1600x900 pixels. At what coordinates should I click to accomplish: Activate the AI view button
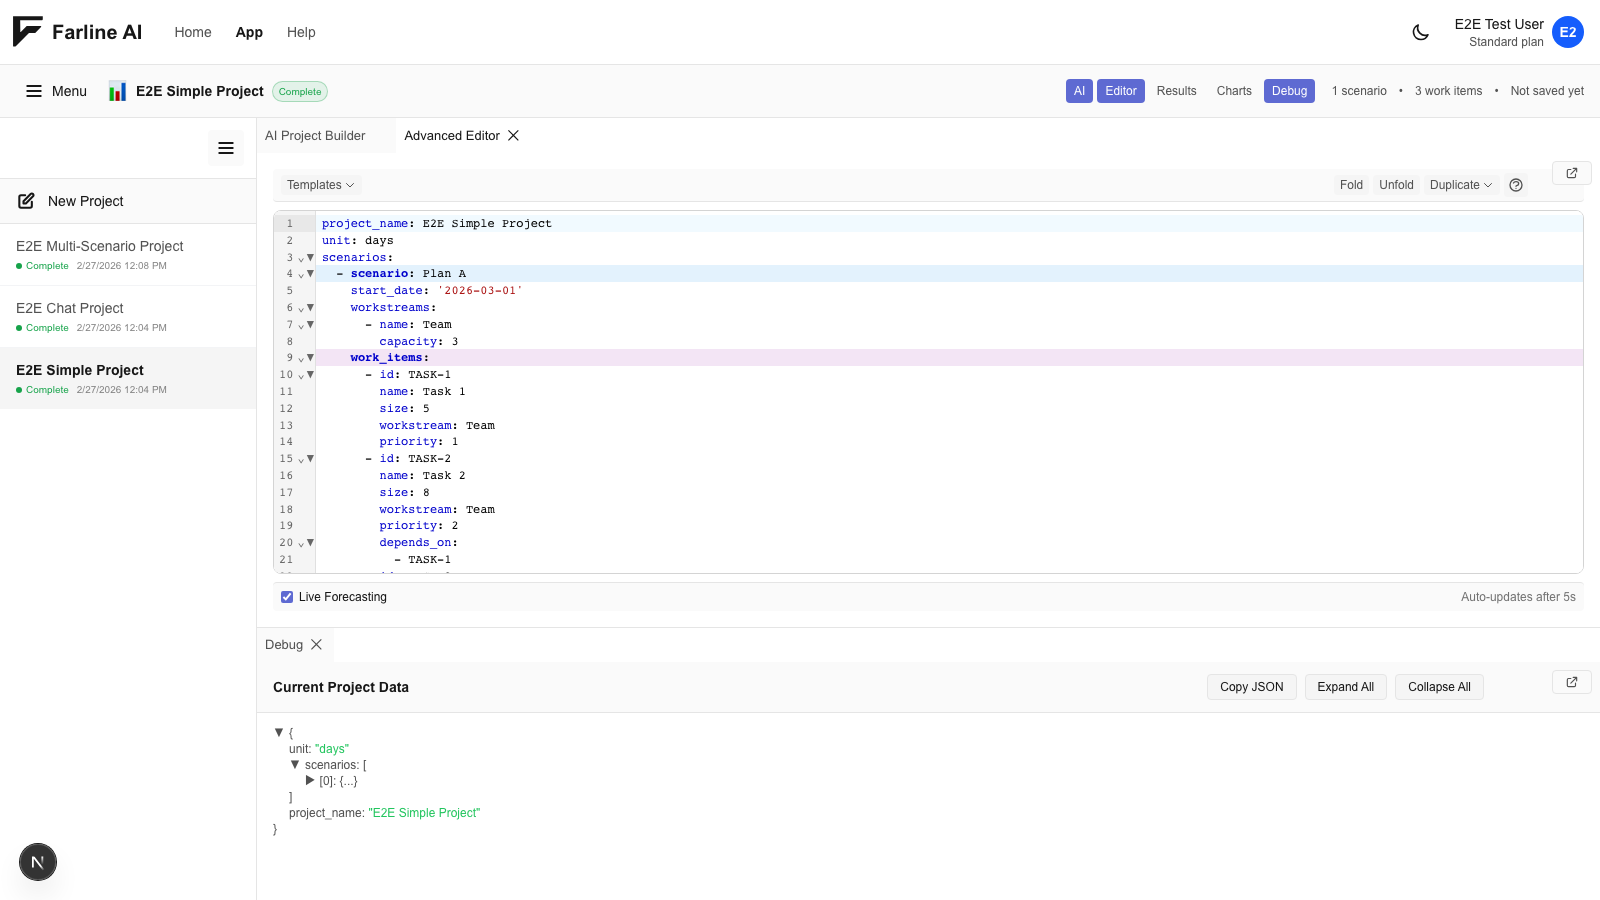(1079, 90)
